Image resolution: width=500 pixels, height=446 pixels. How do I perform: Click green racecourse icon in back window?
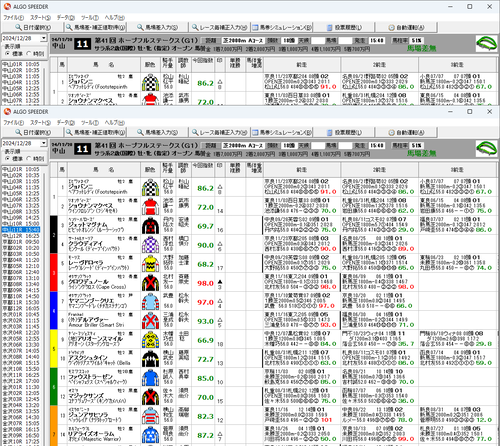[486, 43]
